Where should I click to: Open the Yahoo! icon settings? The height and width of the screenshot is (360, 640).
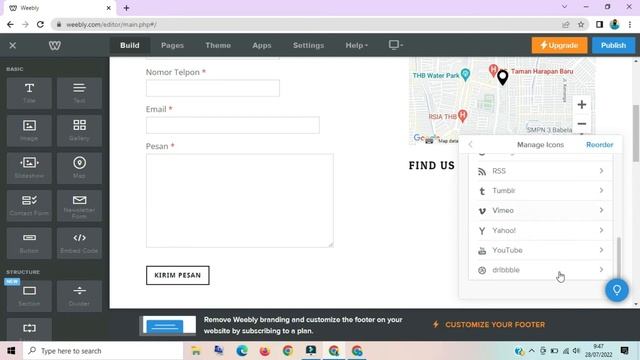tap(540, 231)
